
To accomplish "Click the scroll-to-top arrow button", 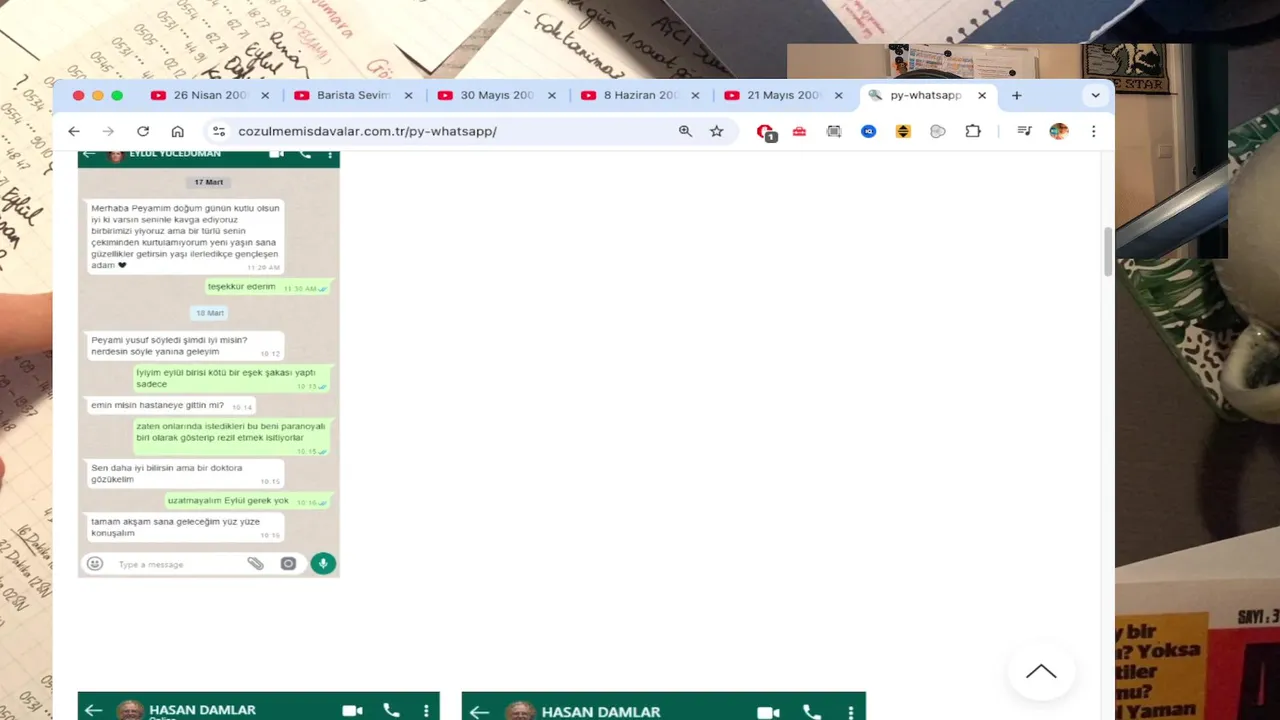I will [x=1041, y=672].
